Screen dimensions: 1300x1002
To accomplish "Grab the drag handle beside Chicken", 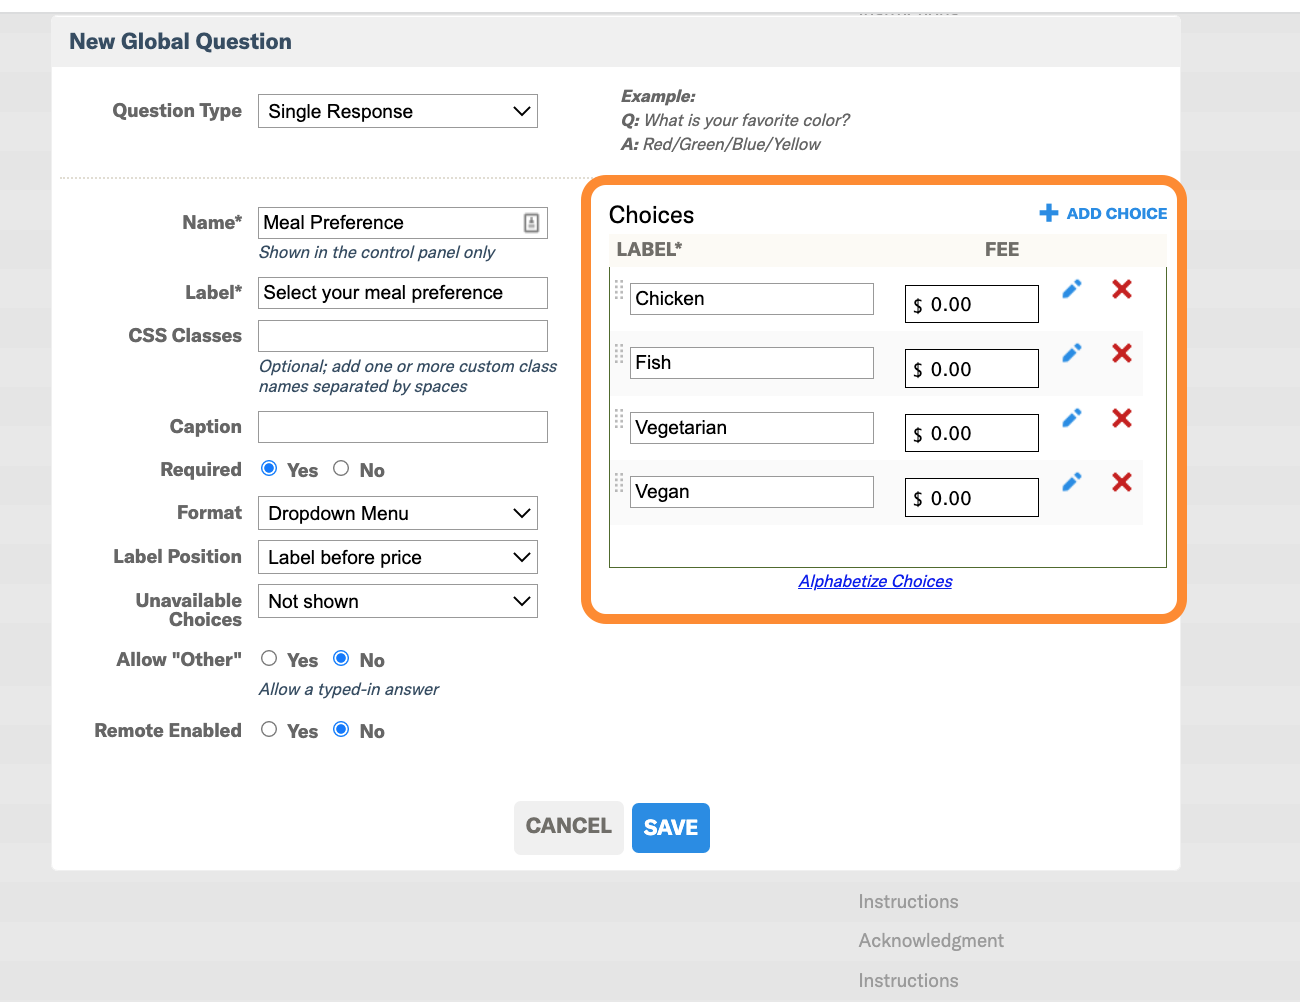I will tap(619, 290).
